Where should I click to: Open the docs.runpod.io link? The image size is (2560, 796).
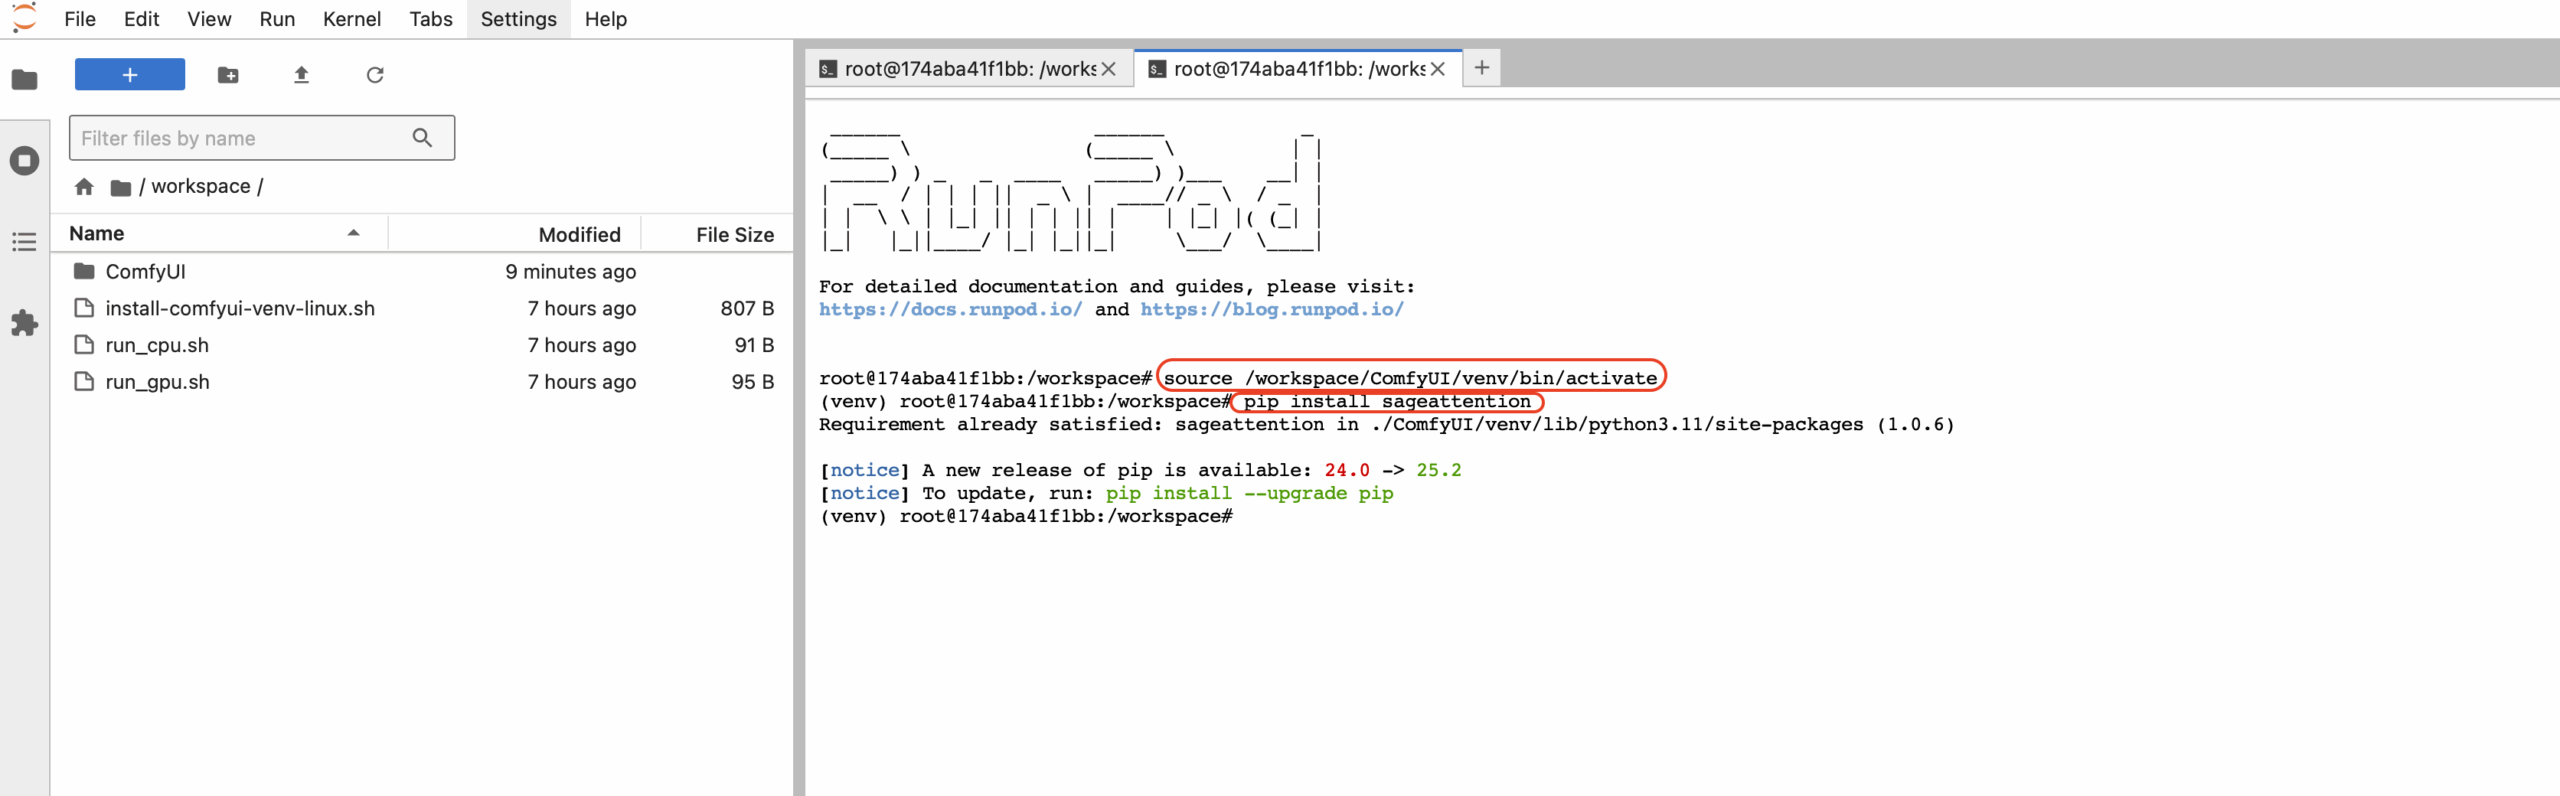point(949,310)
